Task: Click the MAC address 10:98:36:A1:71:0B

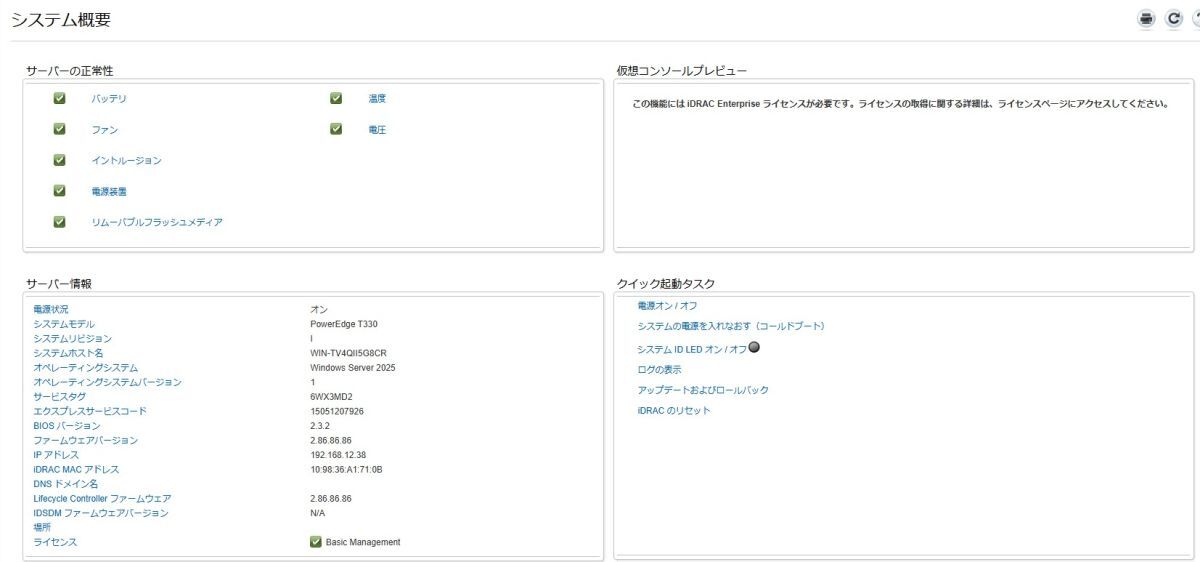Action: tap(346, 469)
